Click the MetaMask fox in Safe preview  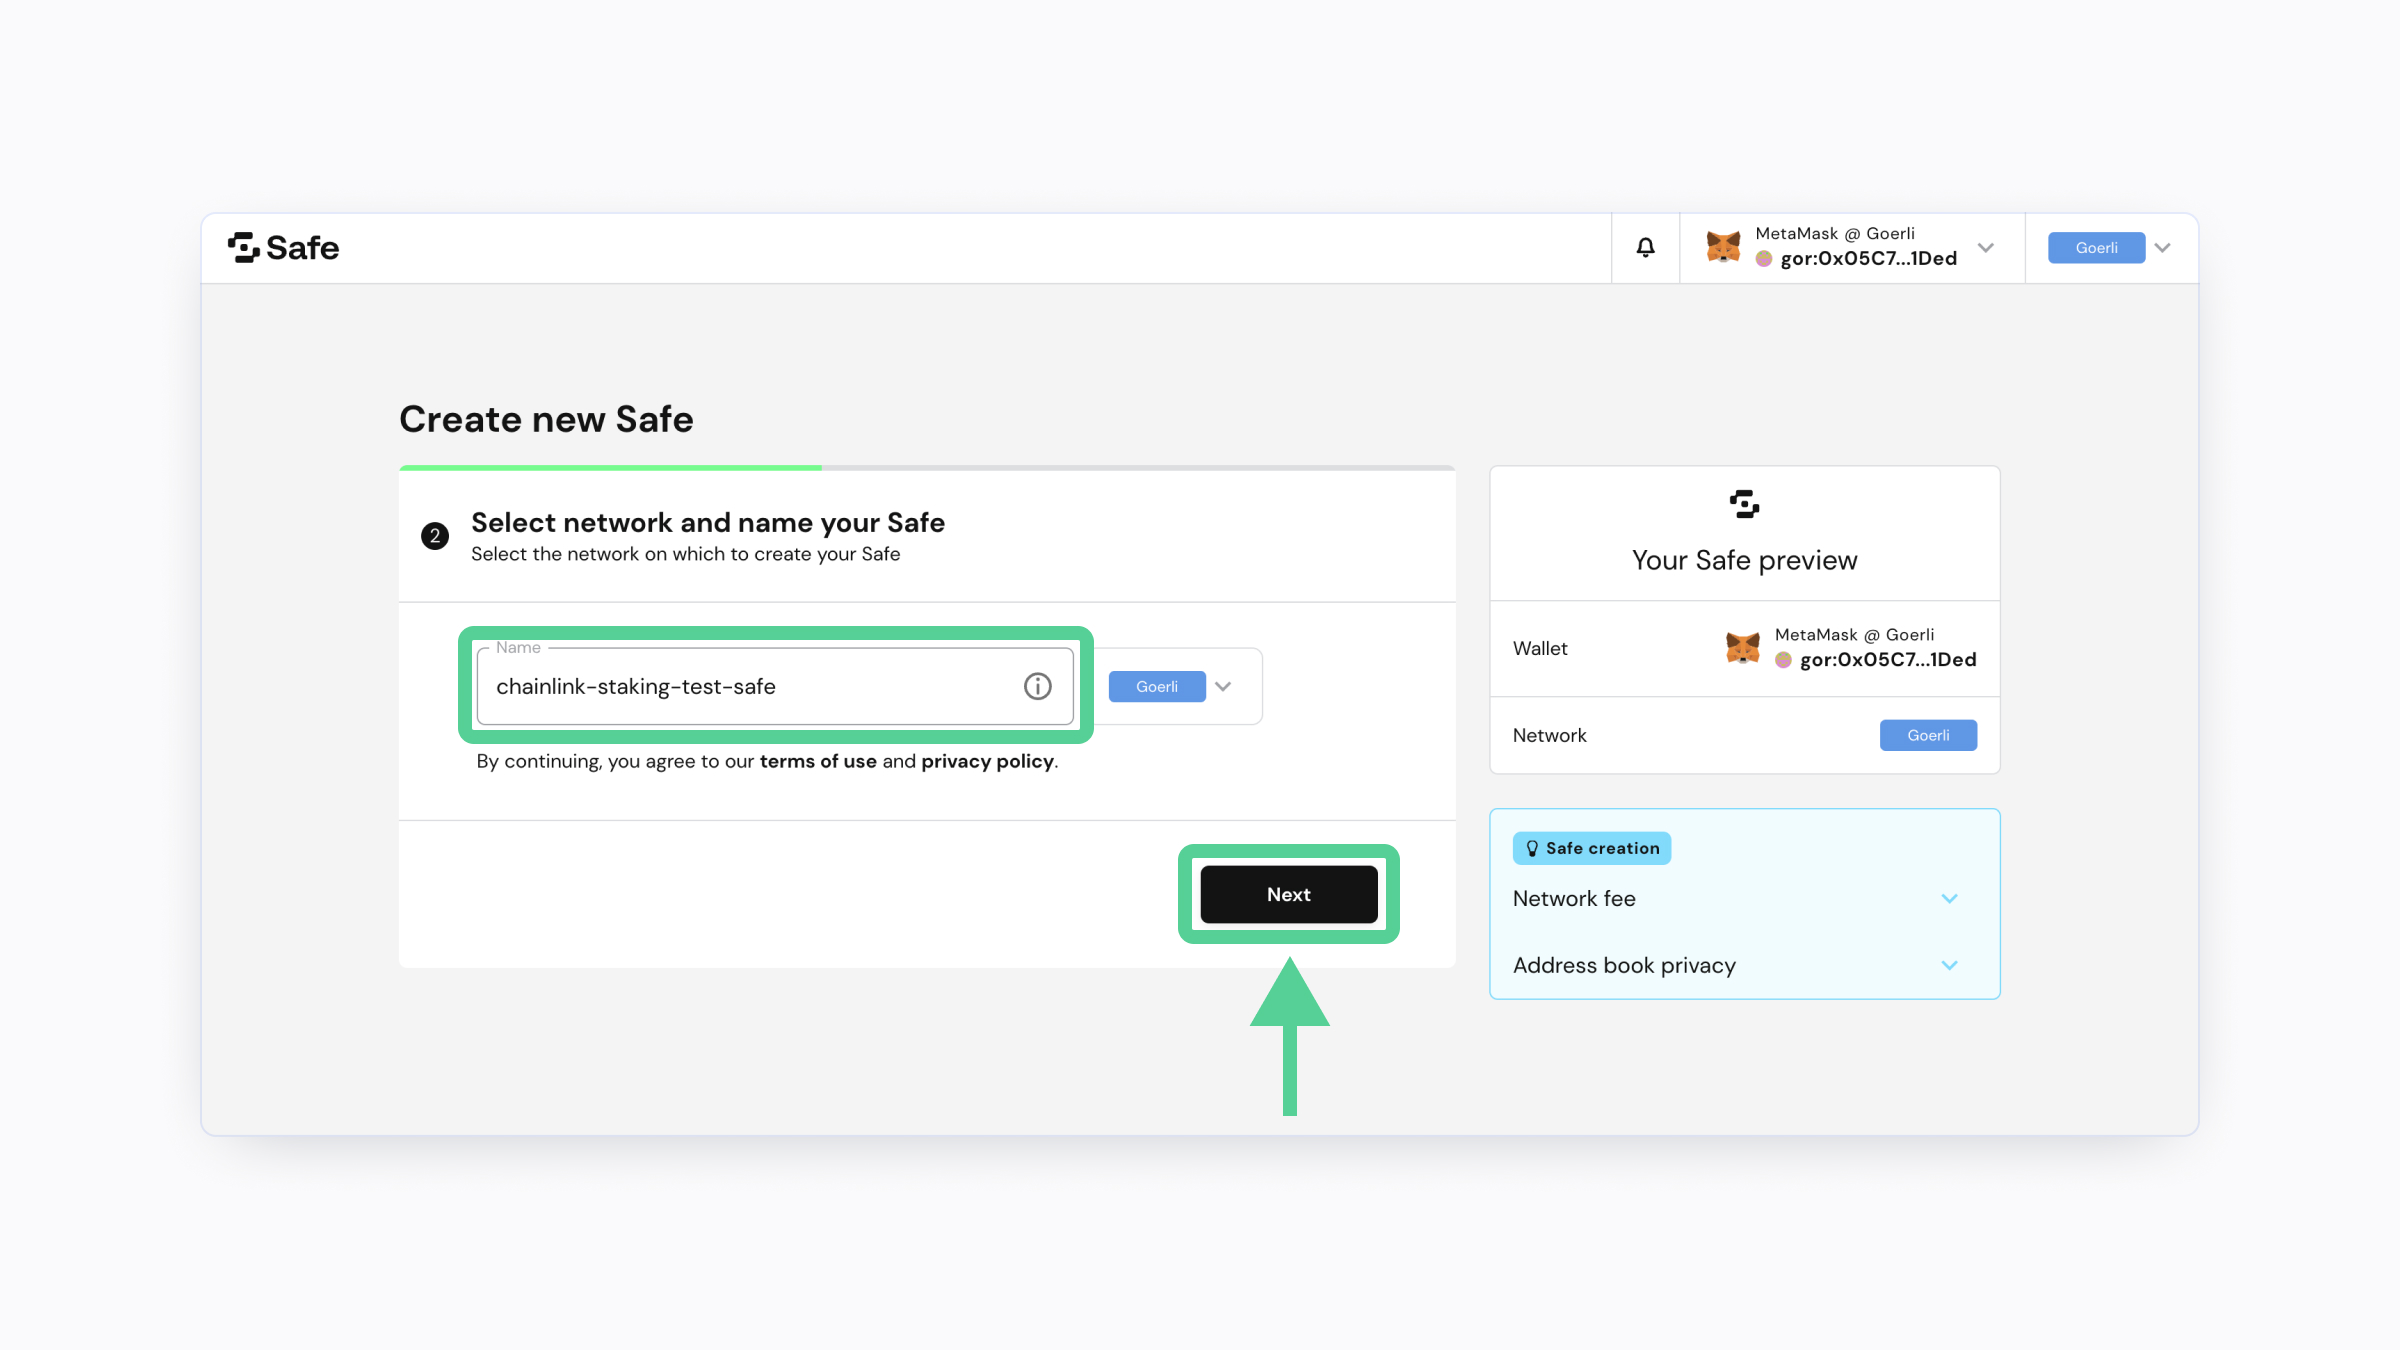pyautogui.click(x=1743, y=648)
